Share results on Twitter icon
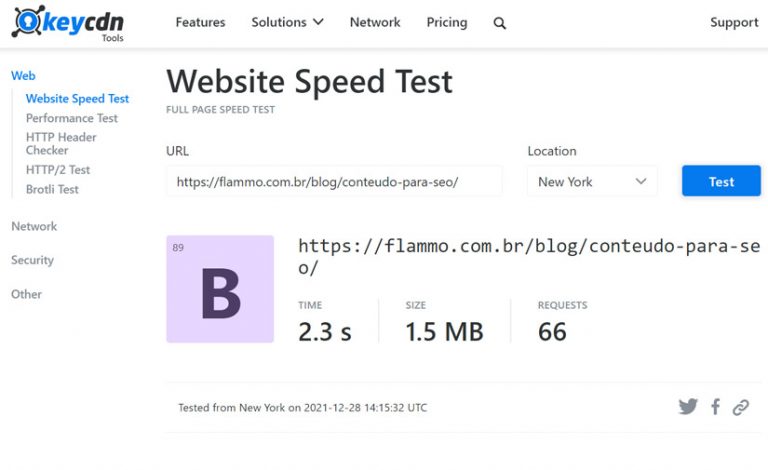768x470 pixels. point(688,406)
